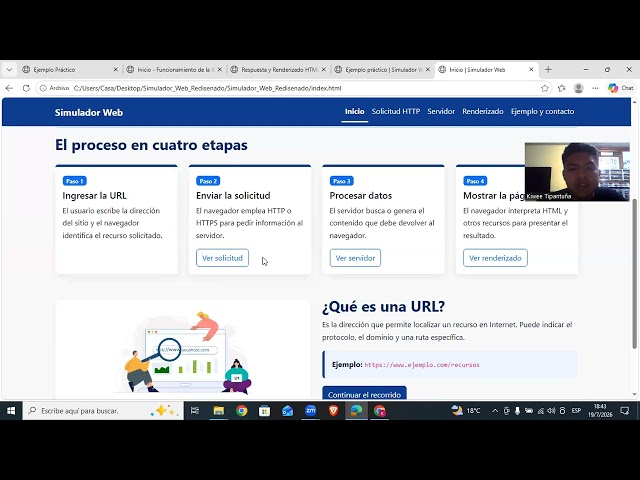Click the page vertical scrollbar thumb
The height and width of the screenshot is (480, 640).
click(x=635, y=273)
